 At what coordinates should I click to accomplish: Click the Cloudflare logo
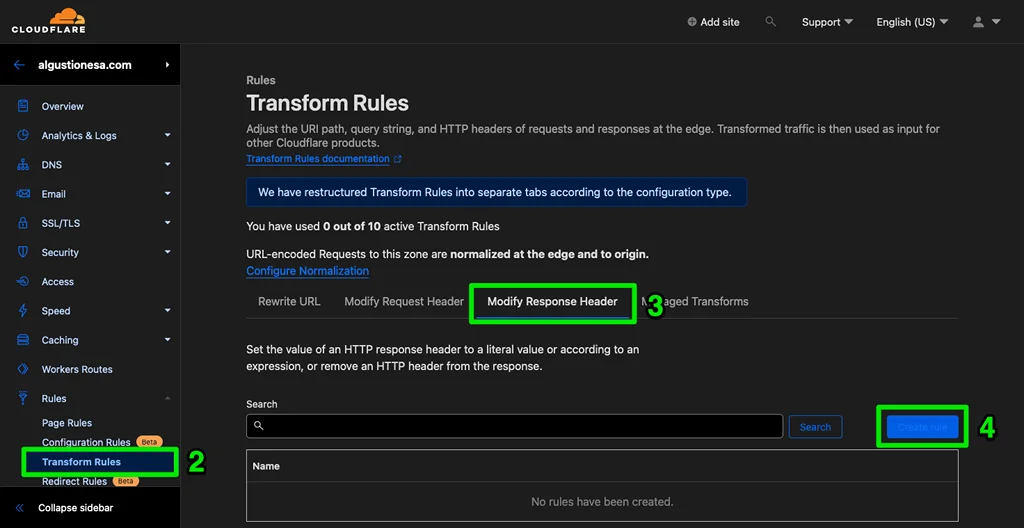click(48, 20)
